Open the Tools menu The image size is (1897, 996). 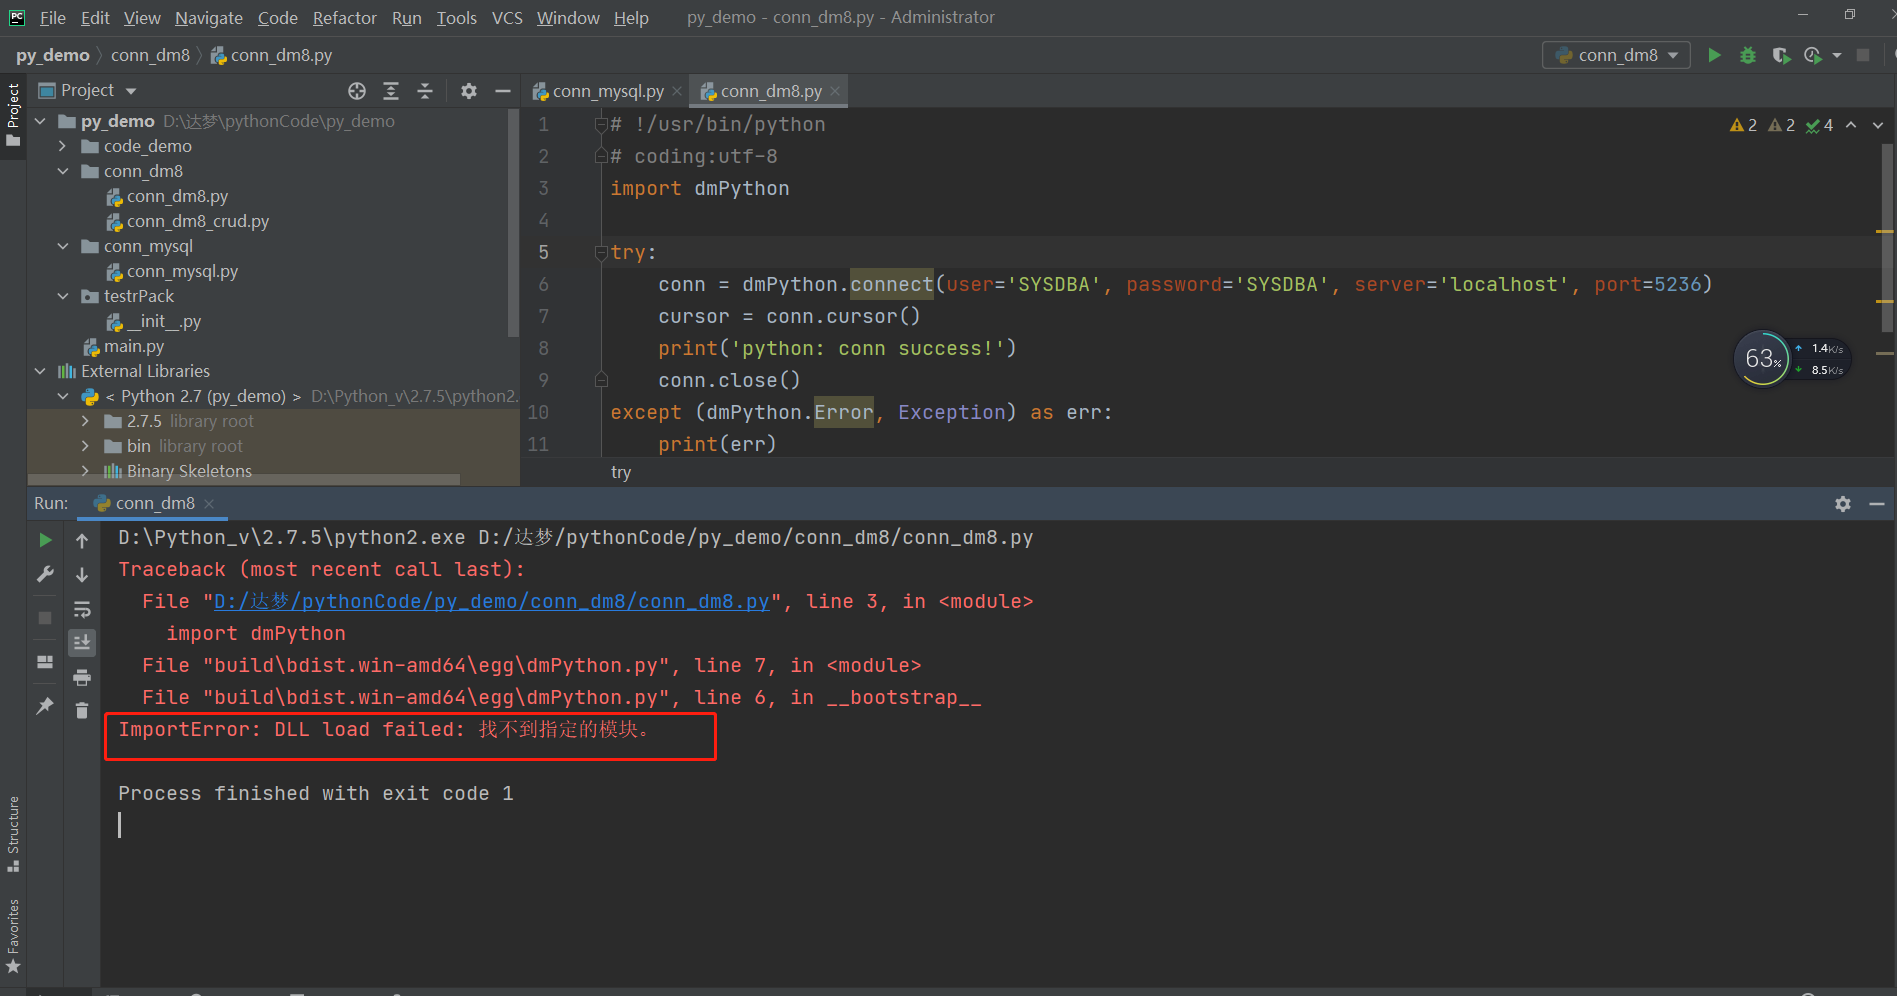(457, 18)
